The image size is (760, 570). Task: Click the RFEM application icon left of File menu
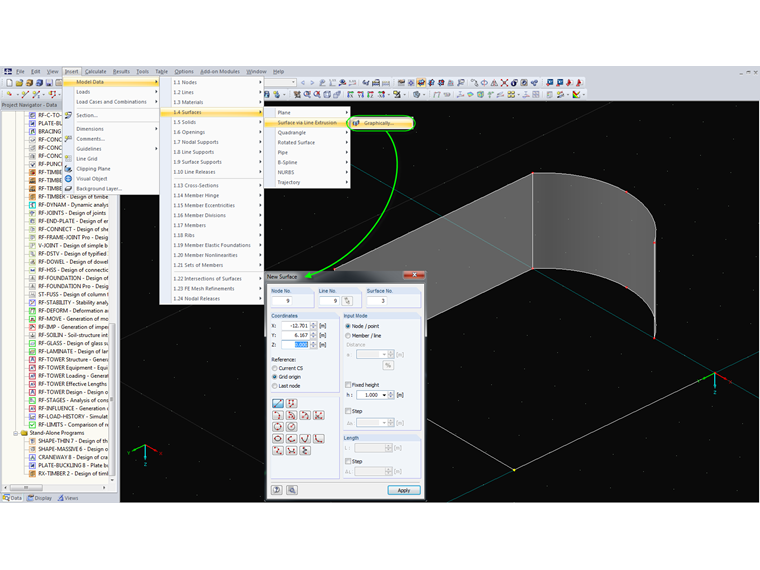click(x=8, y=71)
